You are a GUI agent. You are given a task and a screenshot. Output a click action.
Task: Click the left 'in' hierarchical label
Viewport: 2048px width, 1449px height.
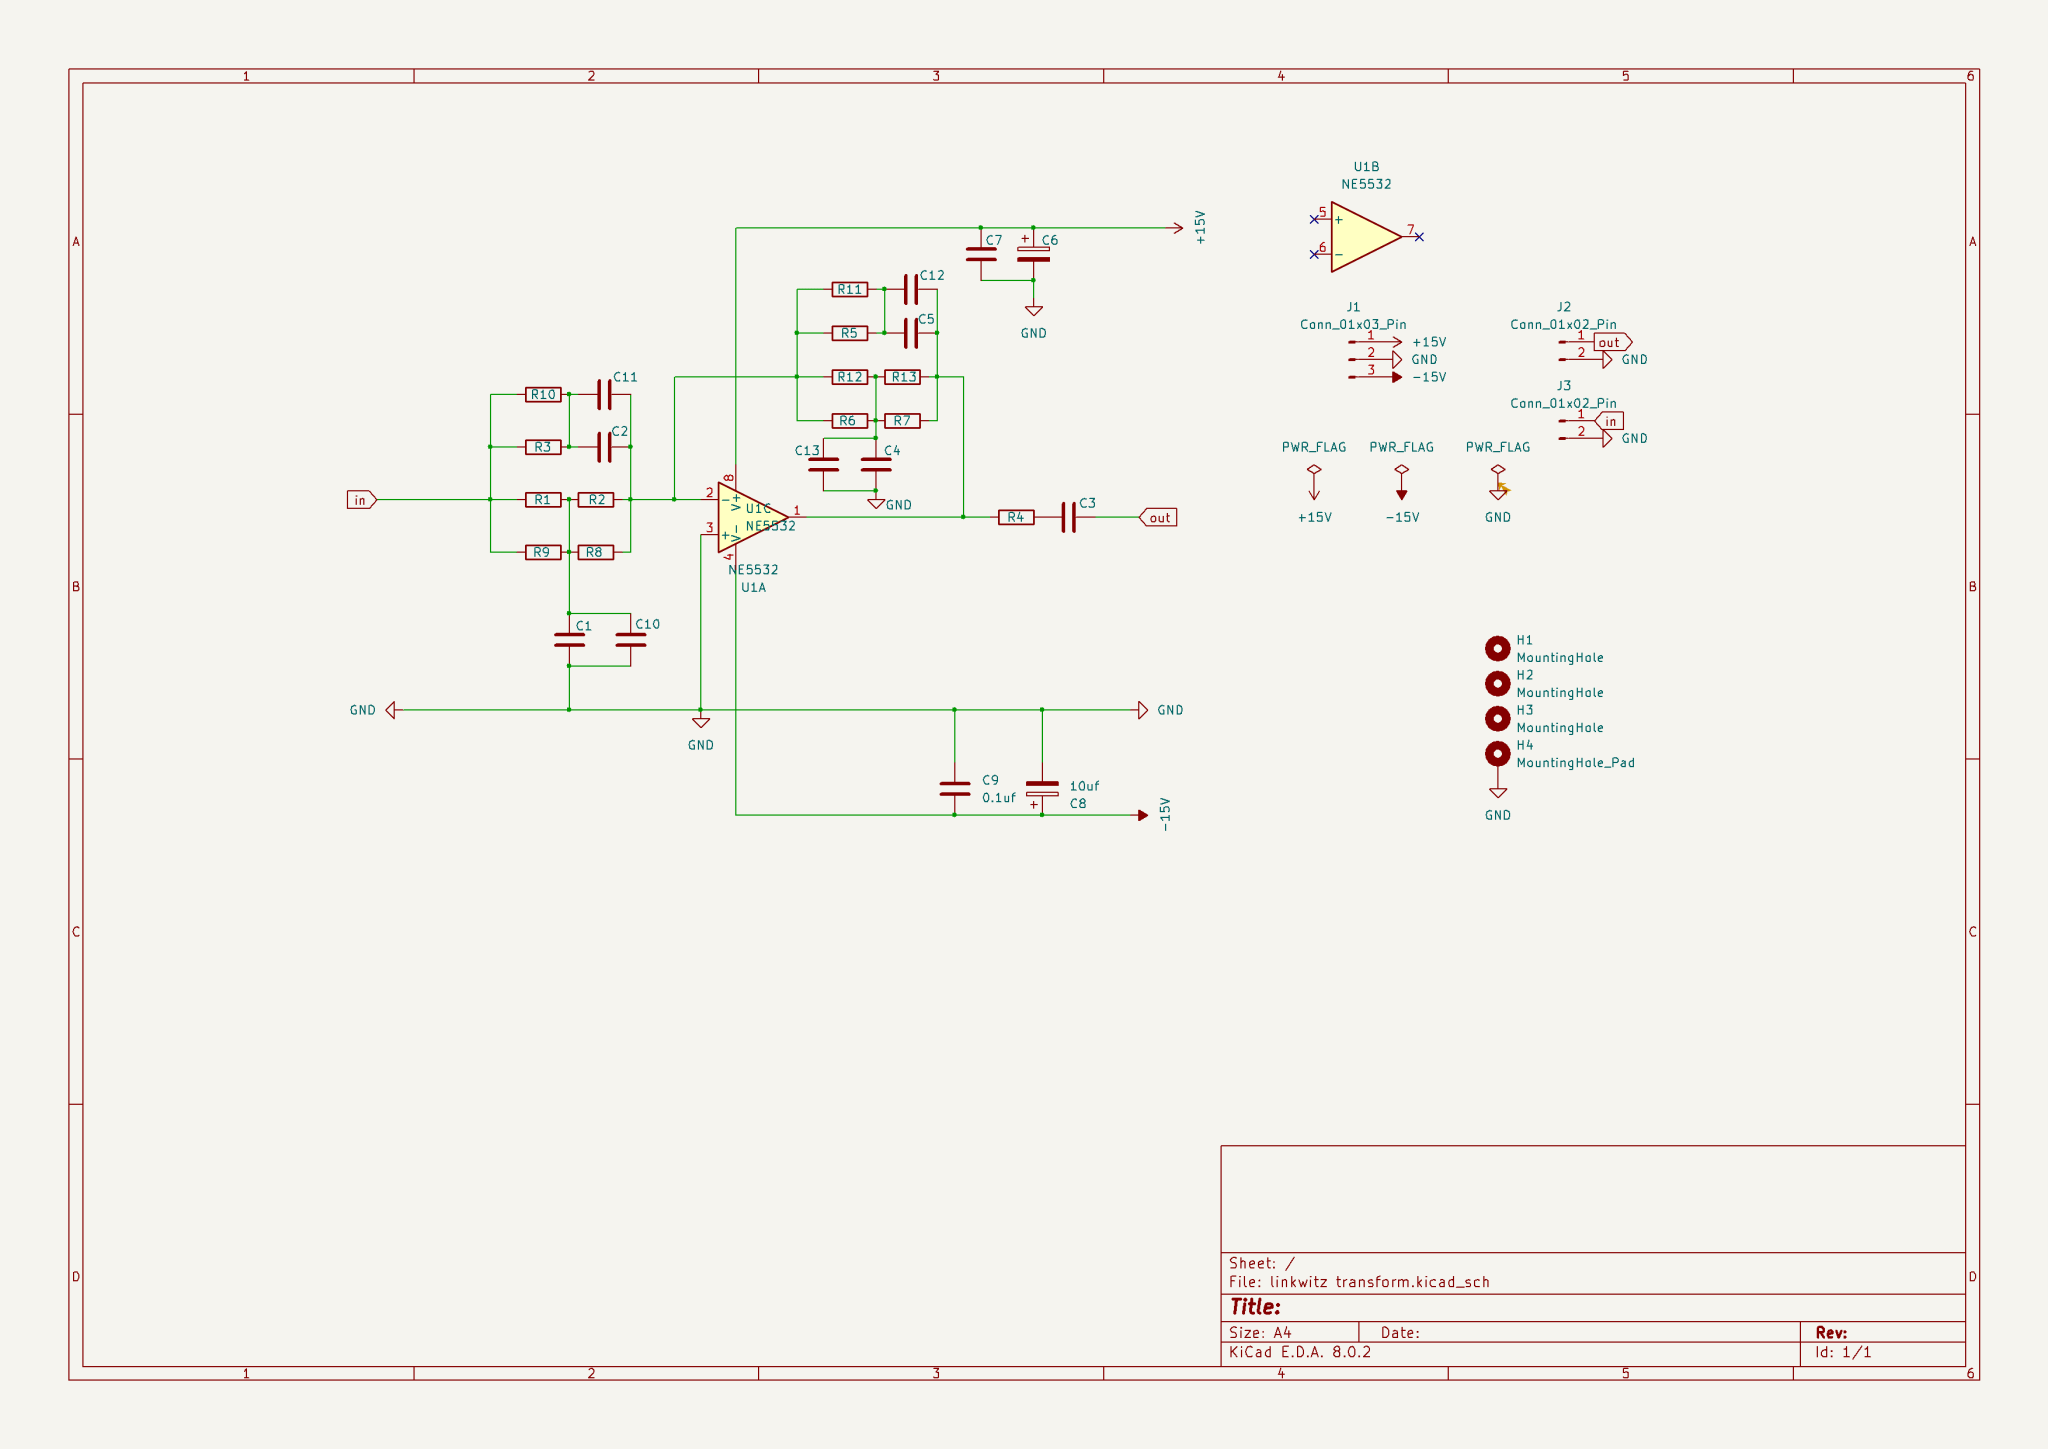361,500
